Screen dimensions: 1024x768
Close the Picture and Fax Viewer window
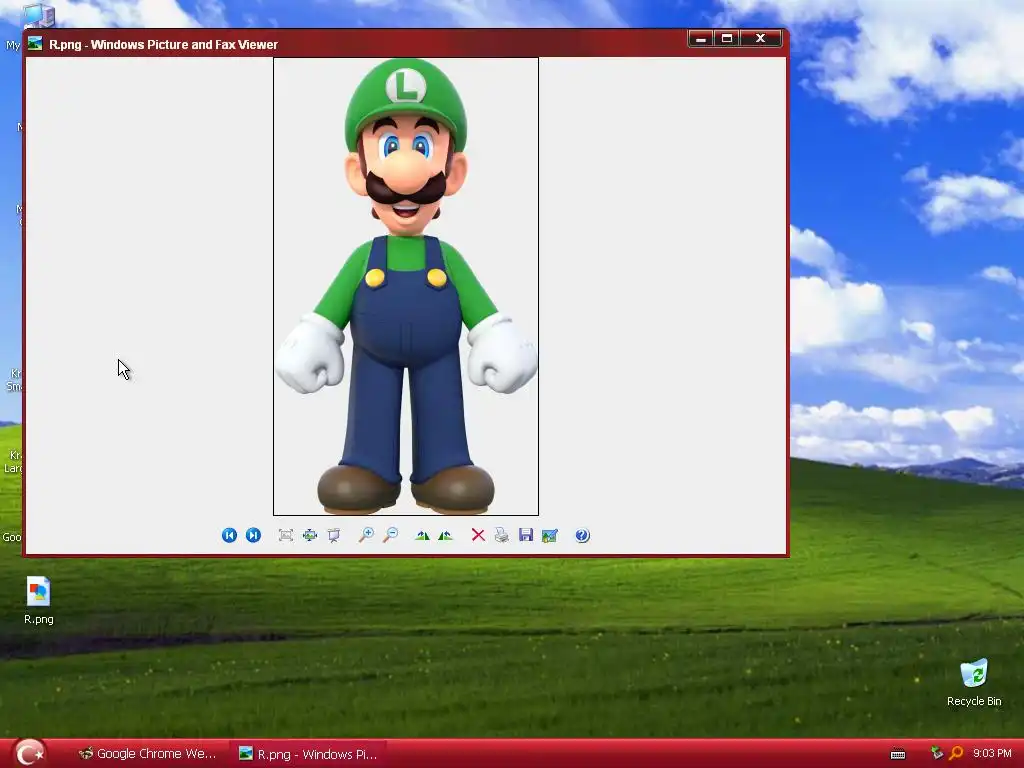pyautogui.click(x=760, y=39)
